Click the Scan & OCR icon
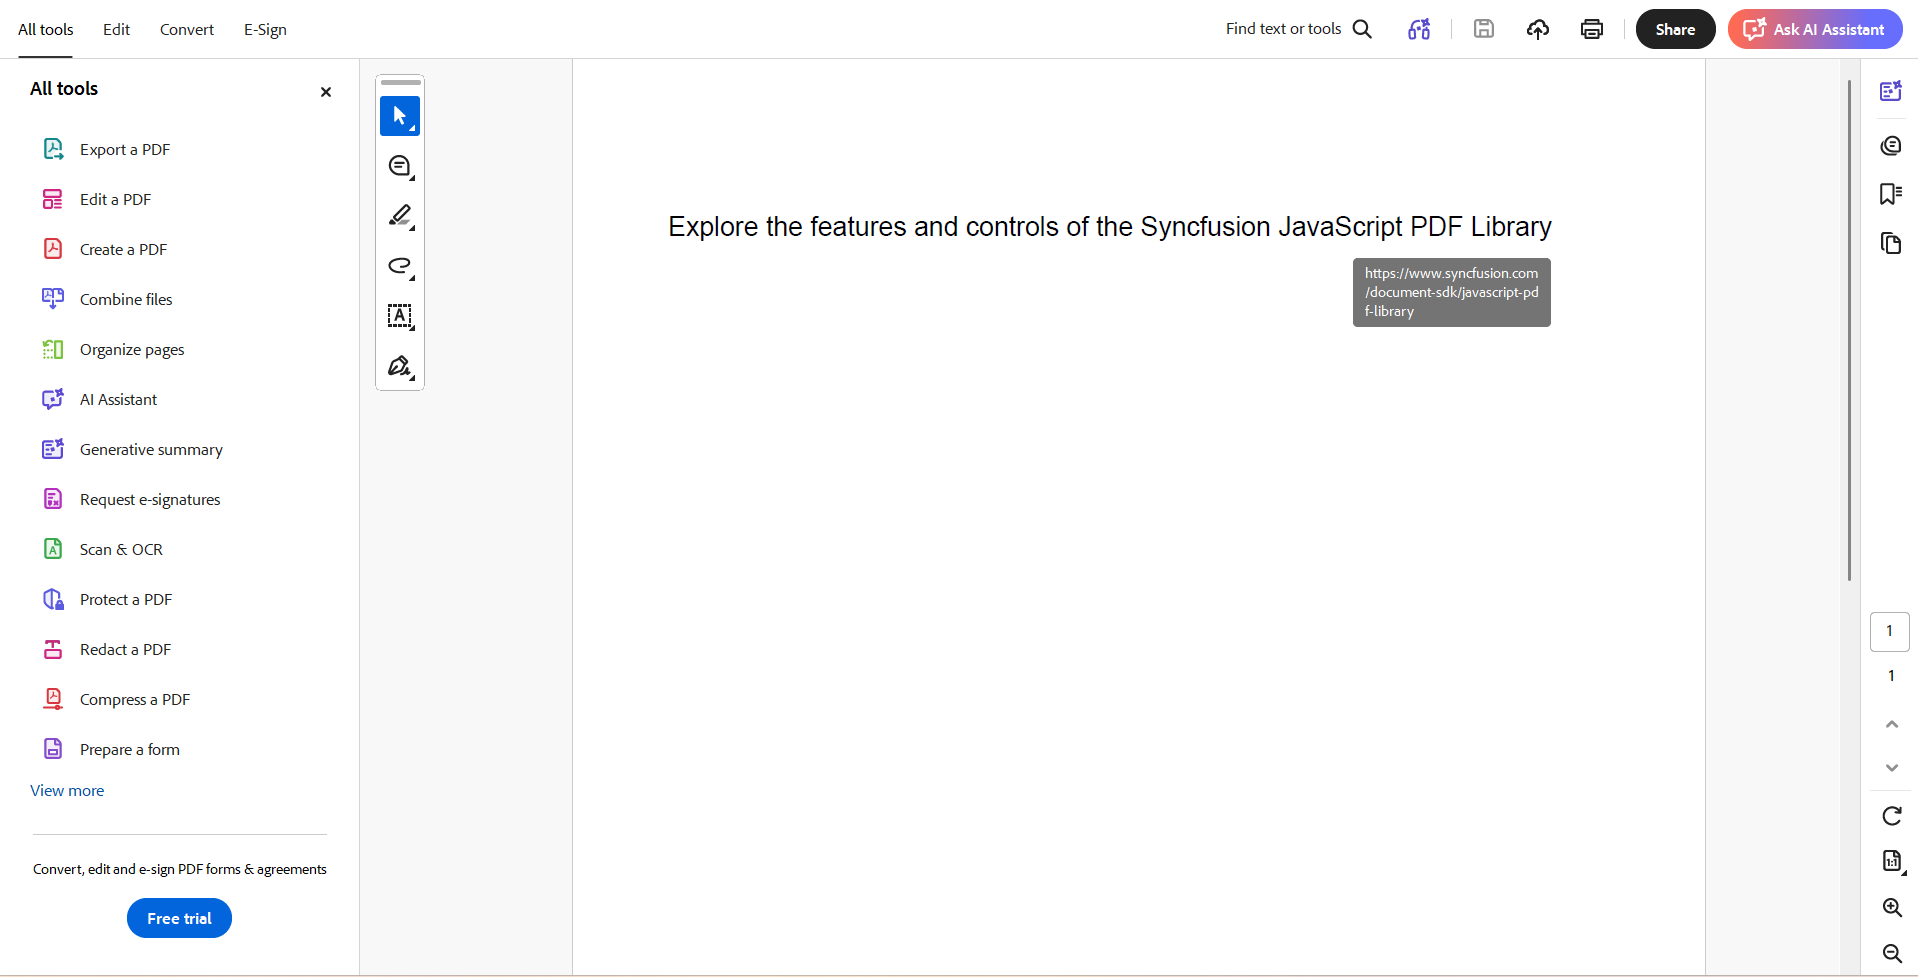The image size is (1918, 977). (53, 549)
